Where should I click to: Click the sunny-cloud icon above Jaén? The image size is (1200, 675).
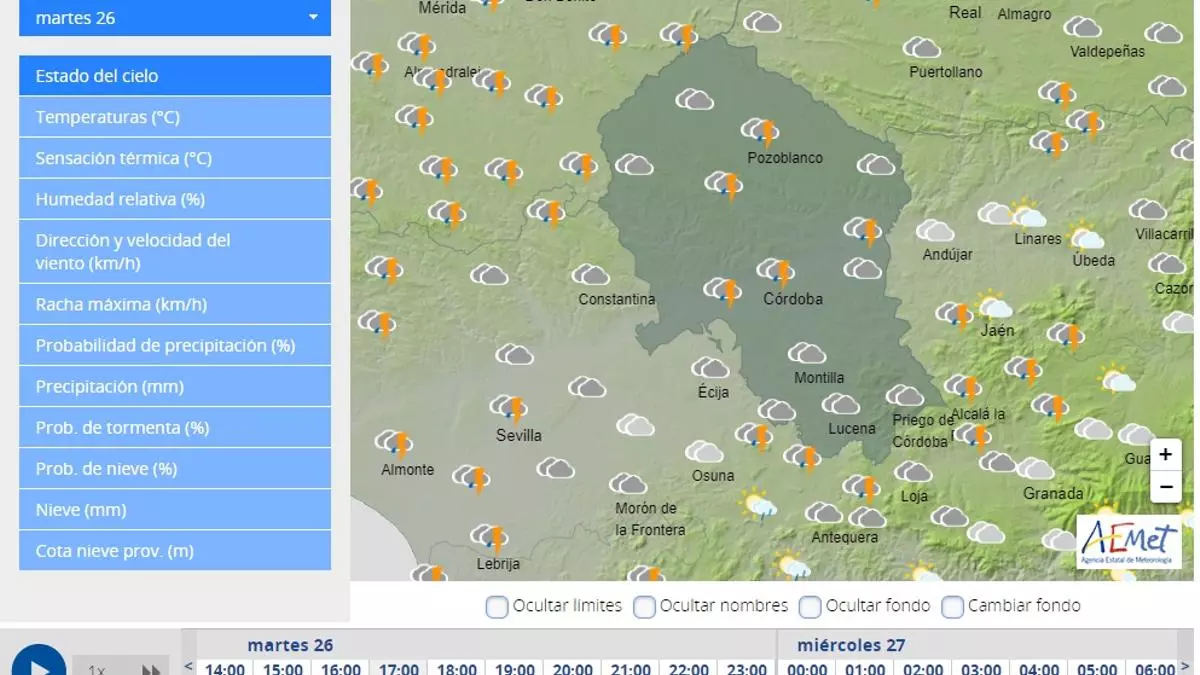(994, 304)
